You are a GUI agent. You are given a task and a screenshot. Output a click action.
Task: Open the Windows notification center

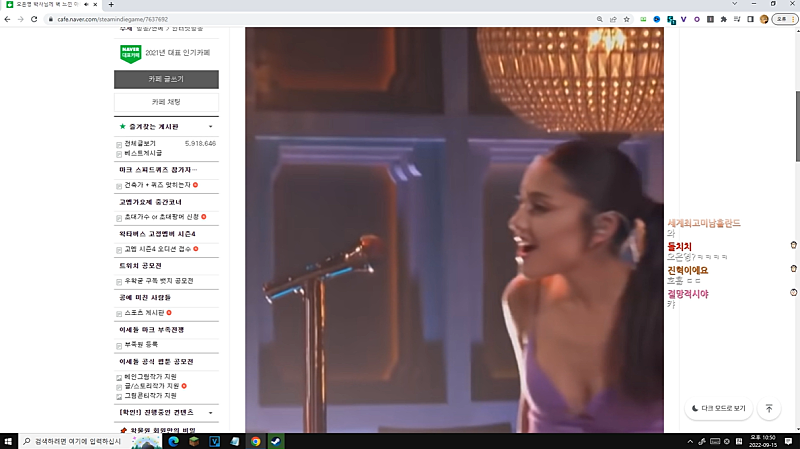[788, 441]
